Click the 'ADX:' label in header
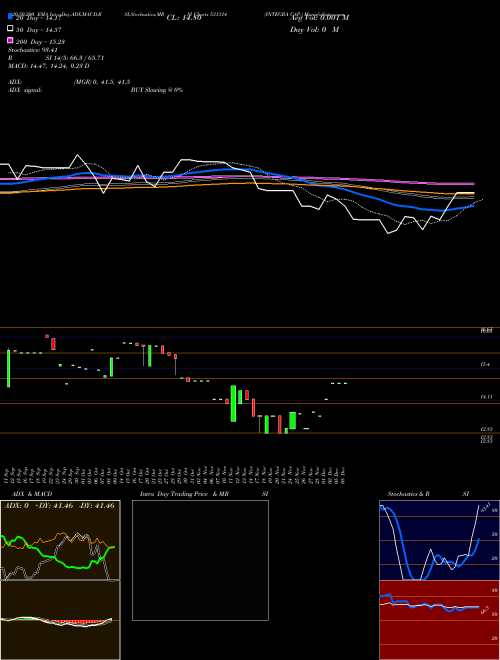The image size is (500, 660). tap(15, 82)
